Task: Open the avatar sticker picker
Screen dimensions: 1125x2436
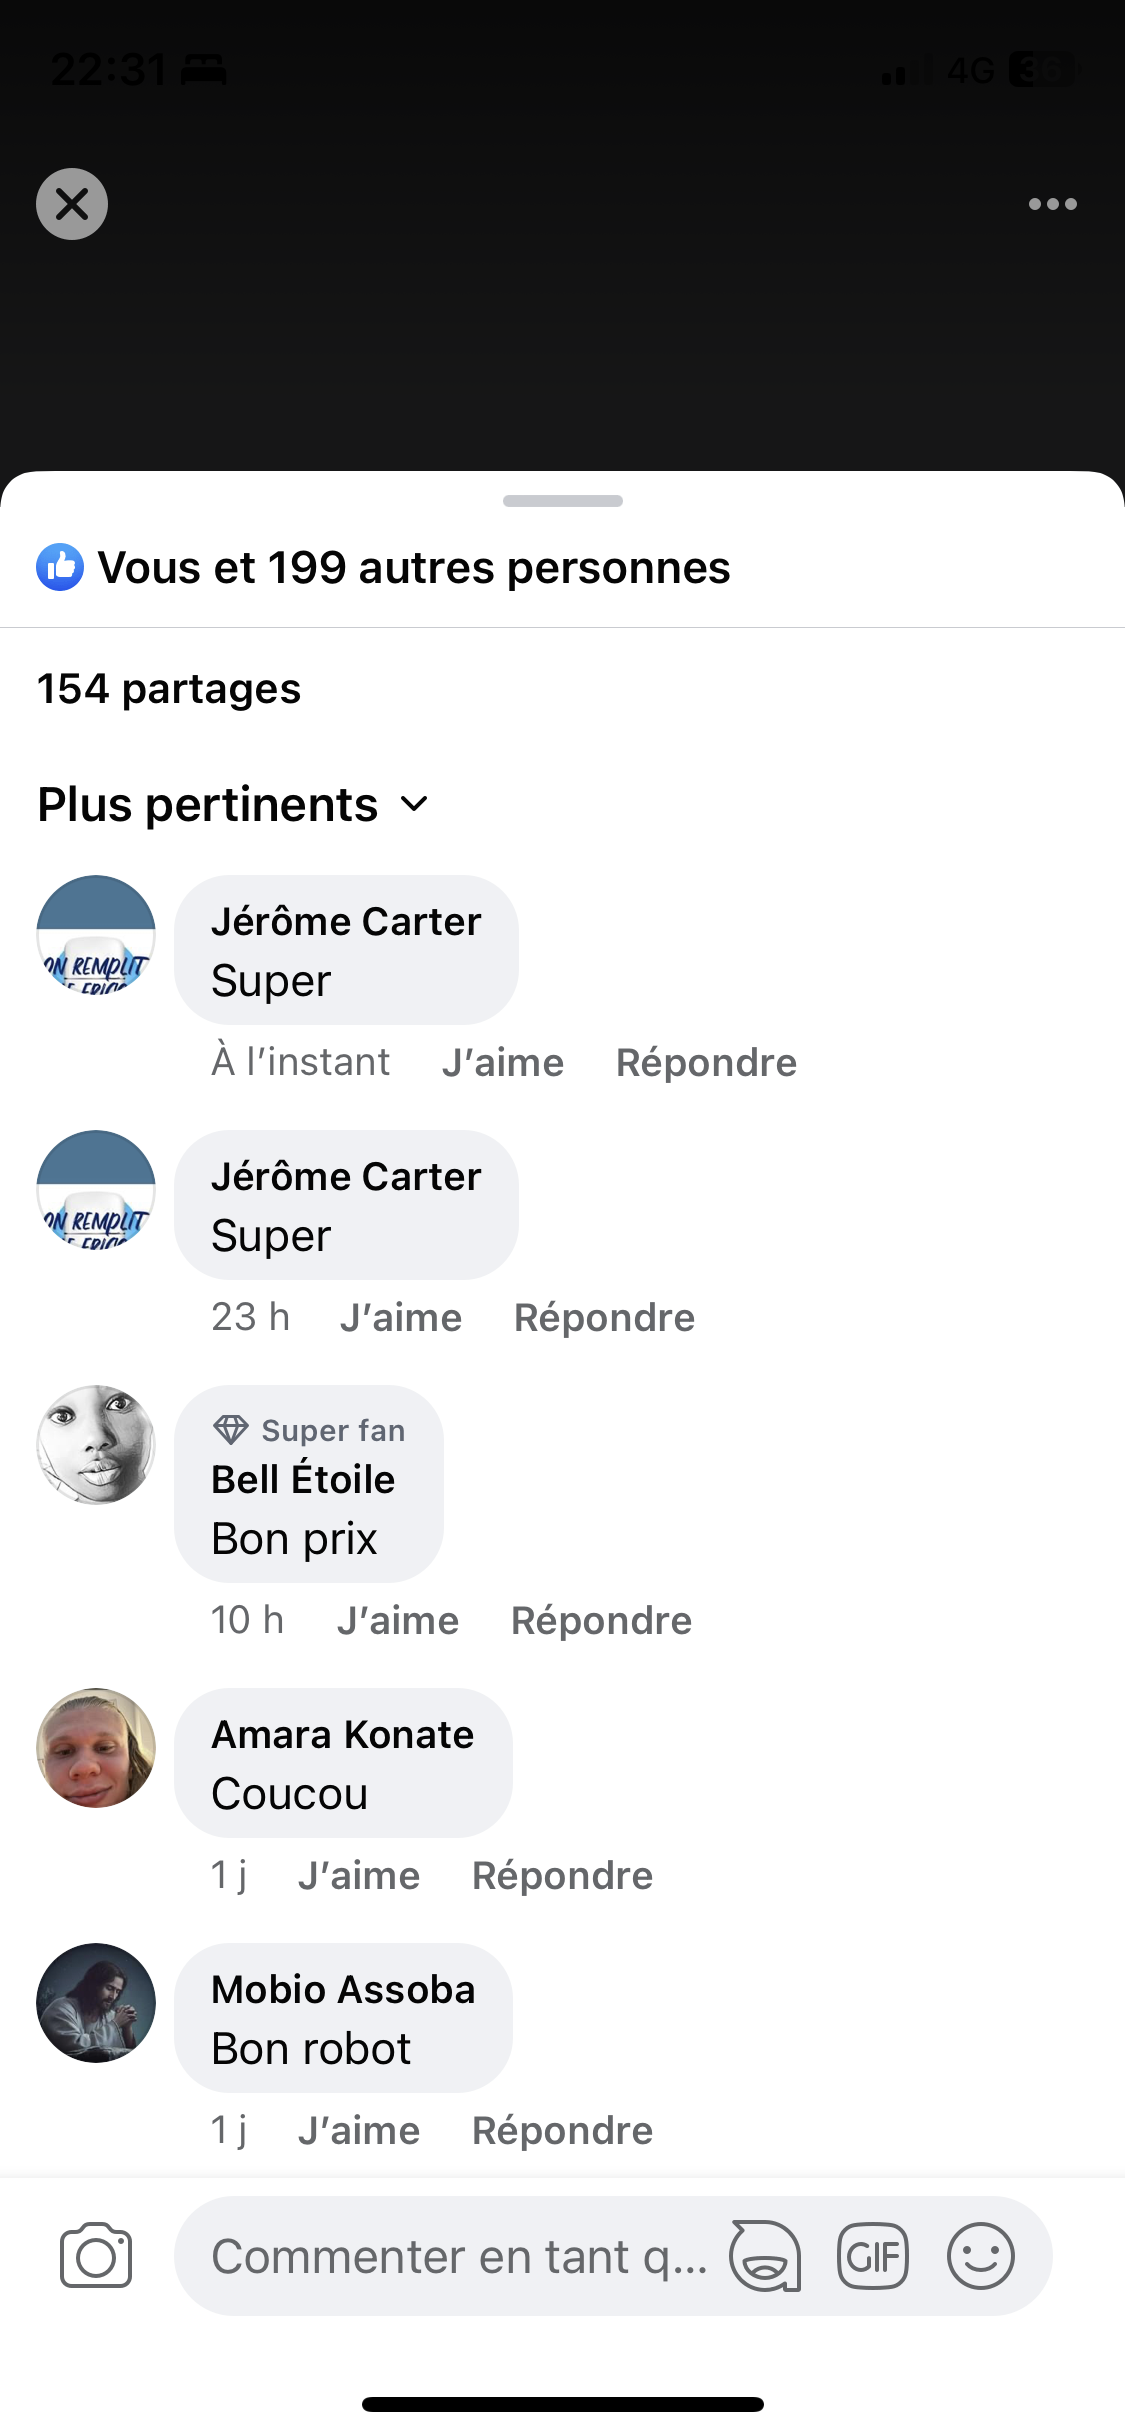Action: coord(765,2255)
